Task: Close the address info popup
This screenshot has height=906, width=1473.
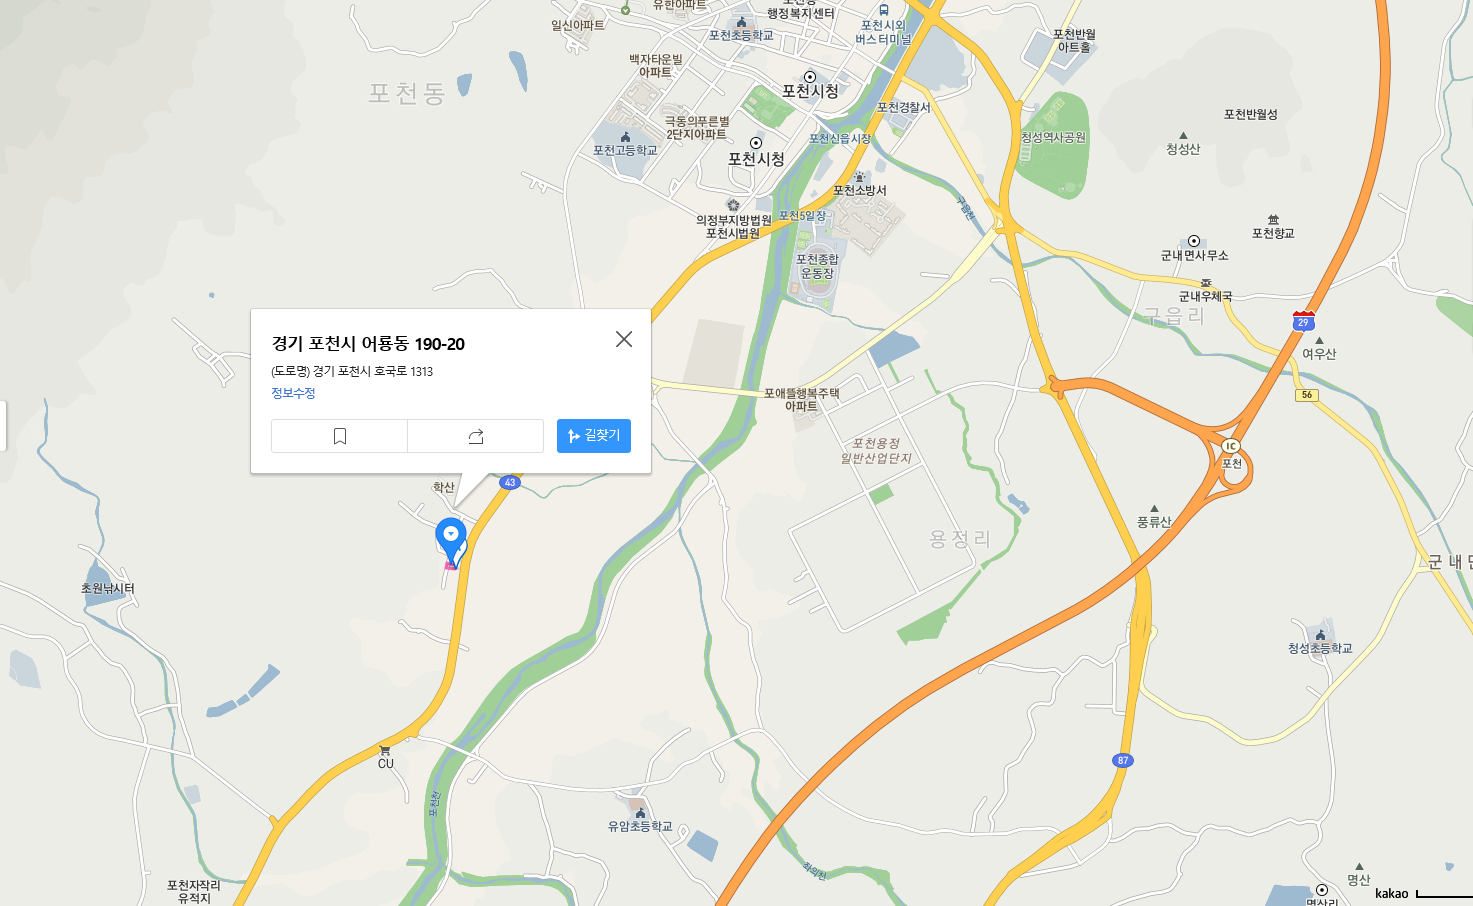Action: [x=624, y=339]
